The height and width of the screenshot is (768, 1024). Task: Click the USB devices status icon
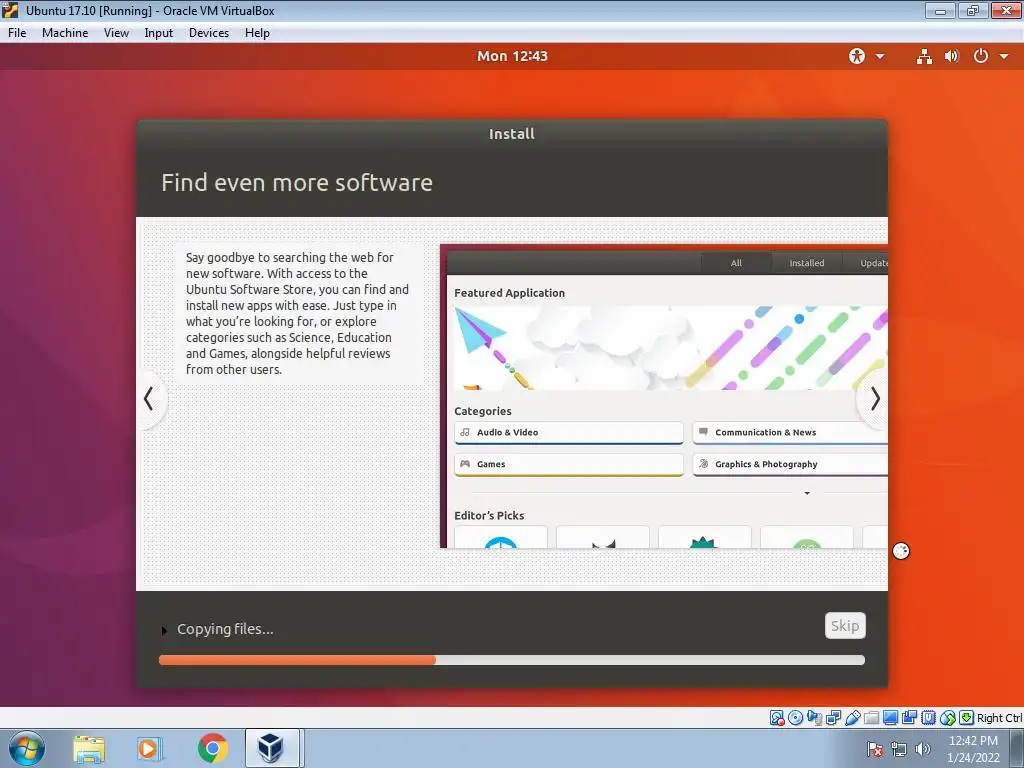[x=852, y=718]
